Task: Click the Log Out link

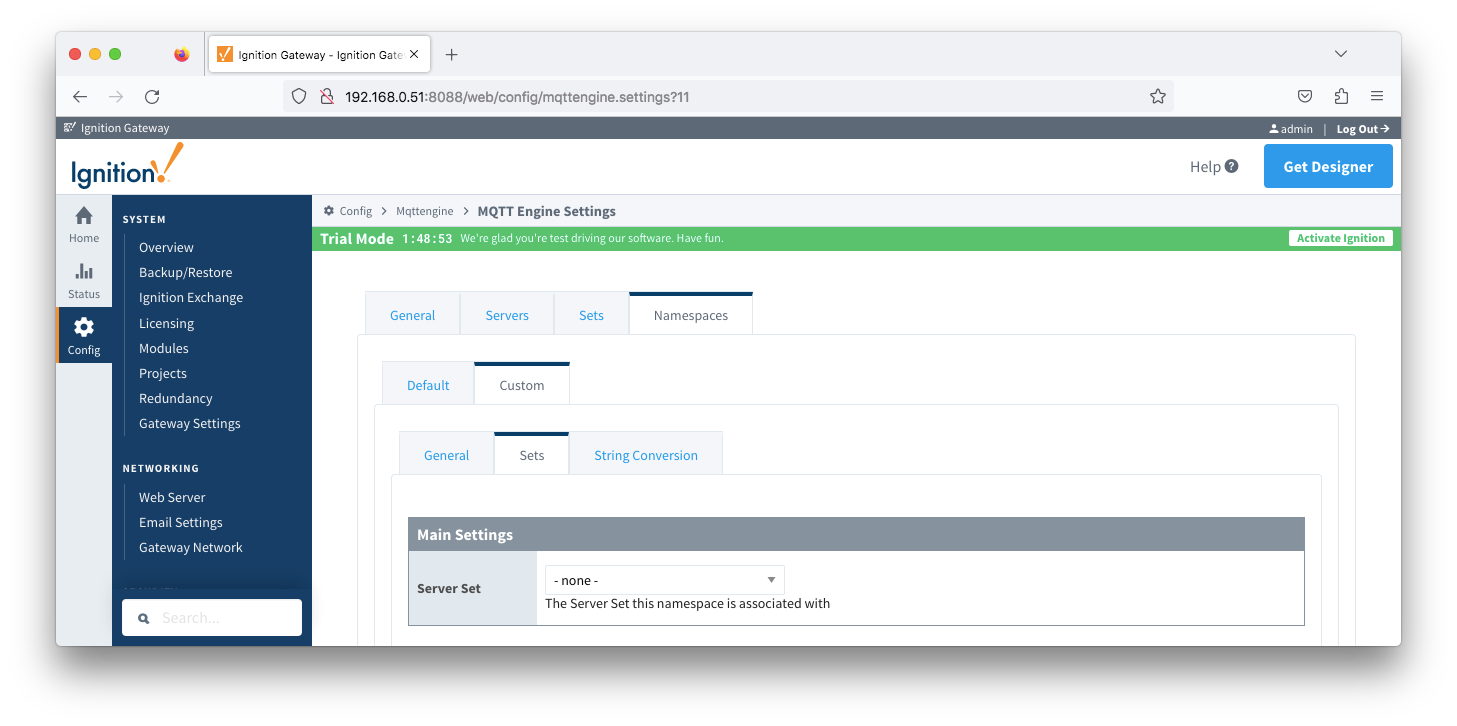Action: click(x=1363, y=129)
